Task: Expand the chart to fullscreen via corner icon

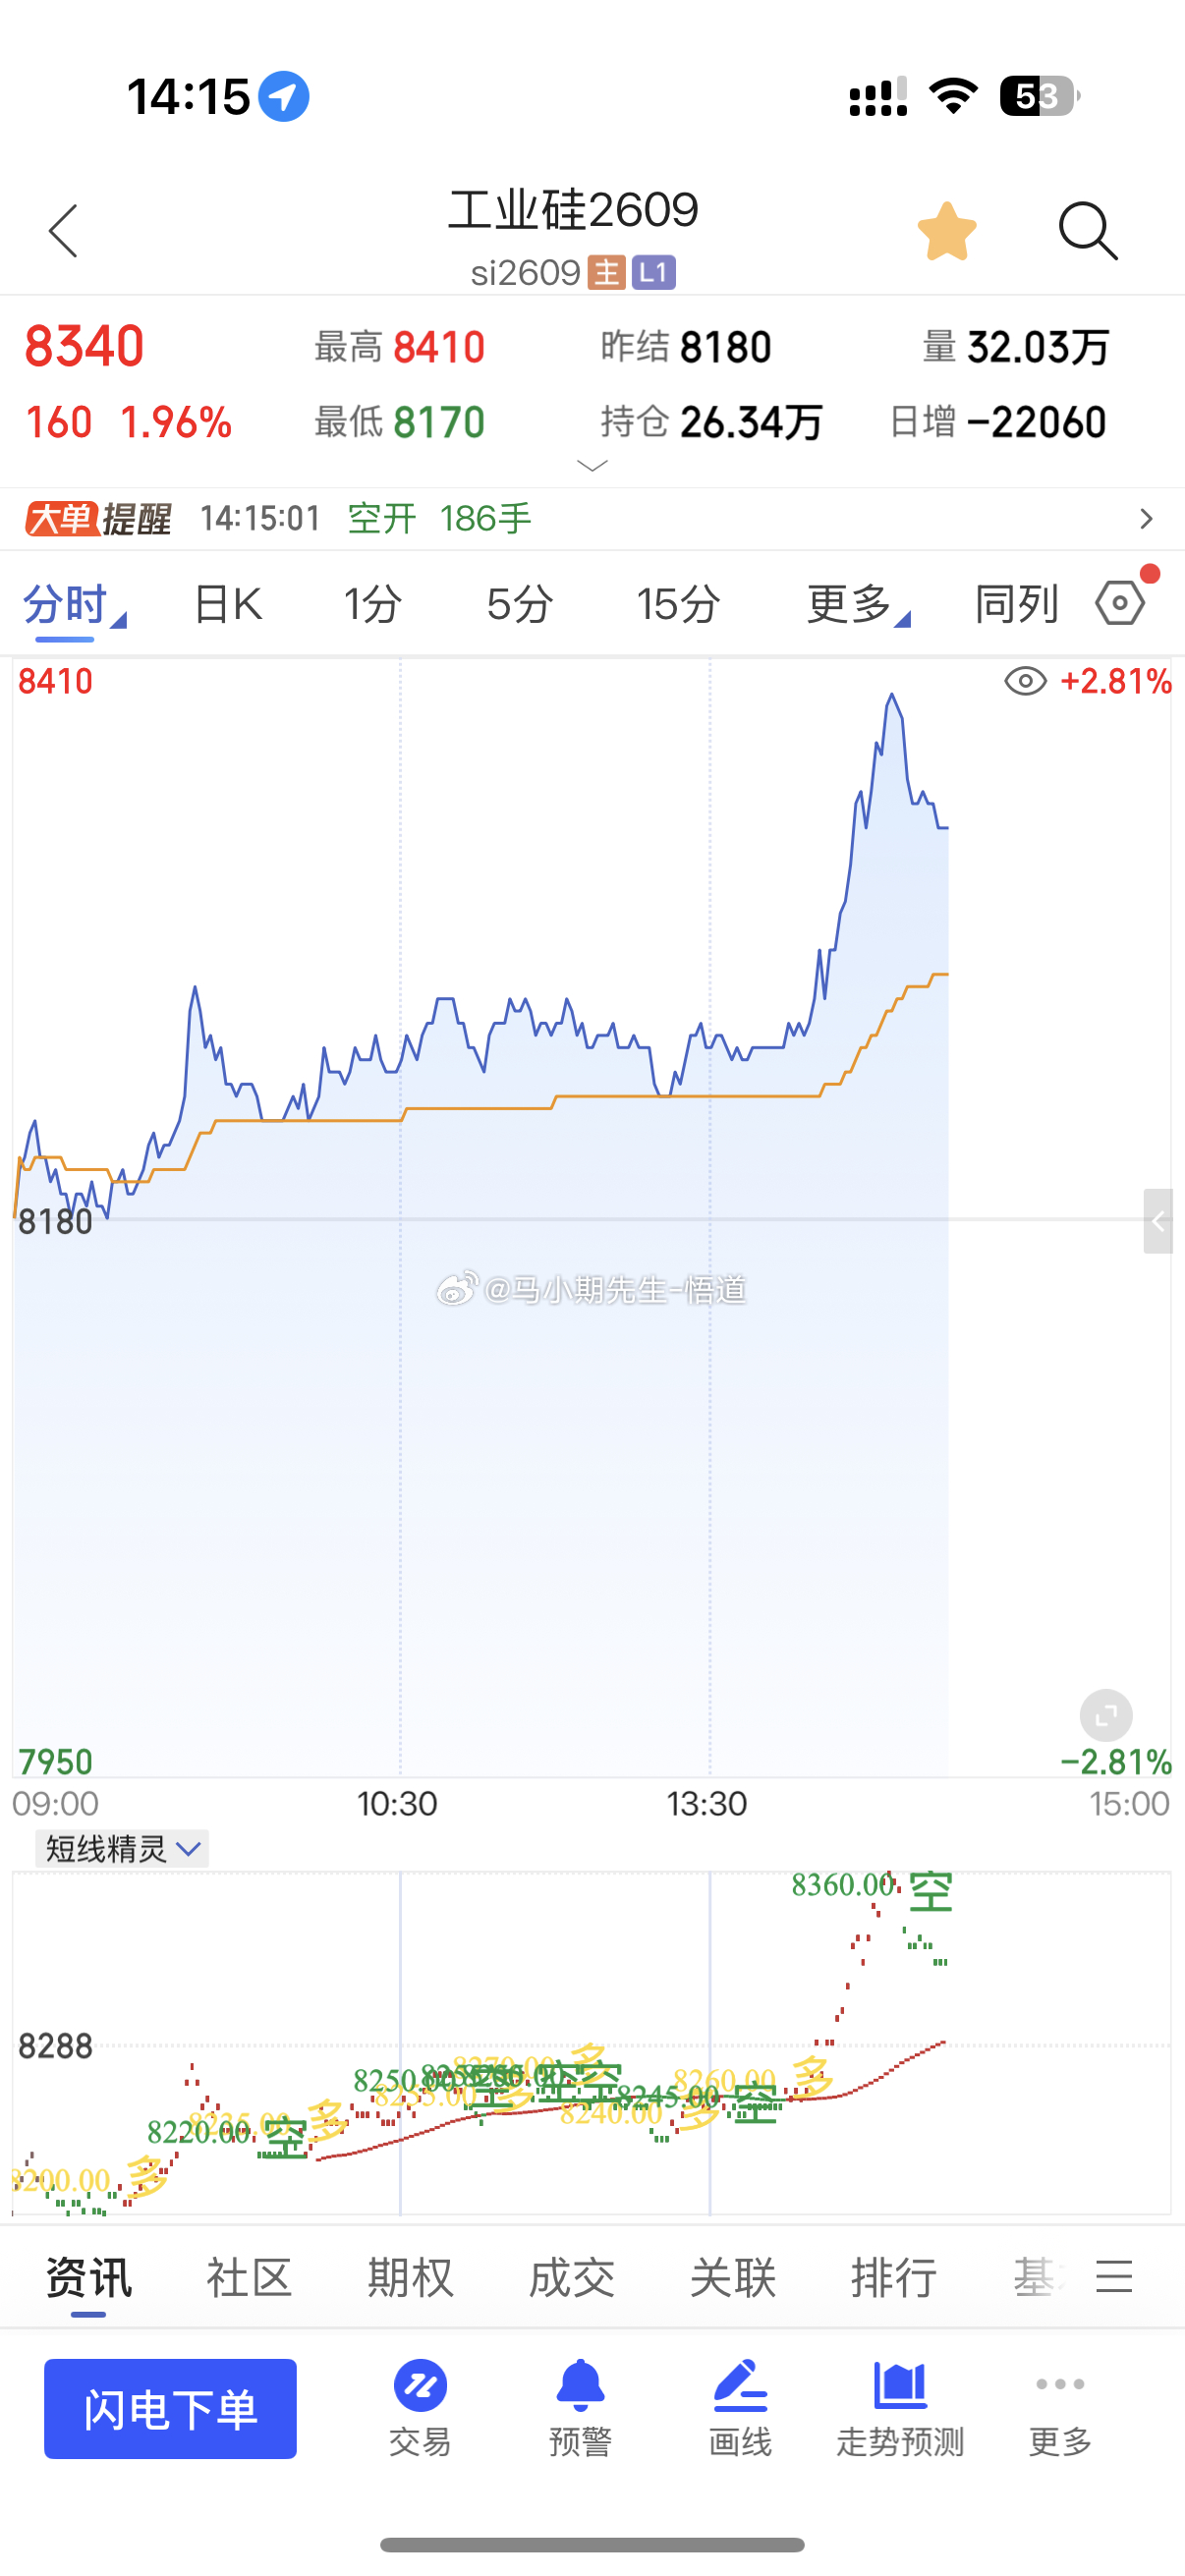Action: [1106, 1716]
